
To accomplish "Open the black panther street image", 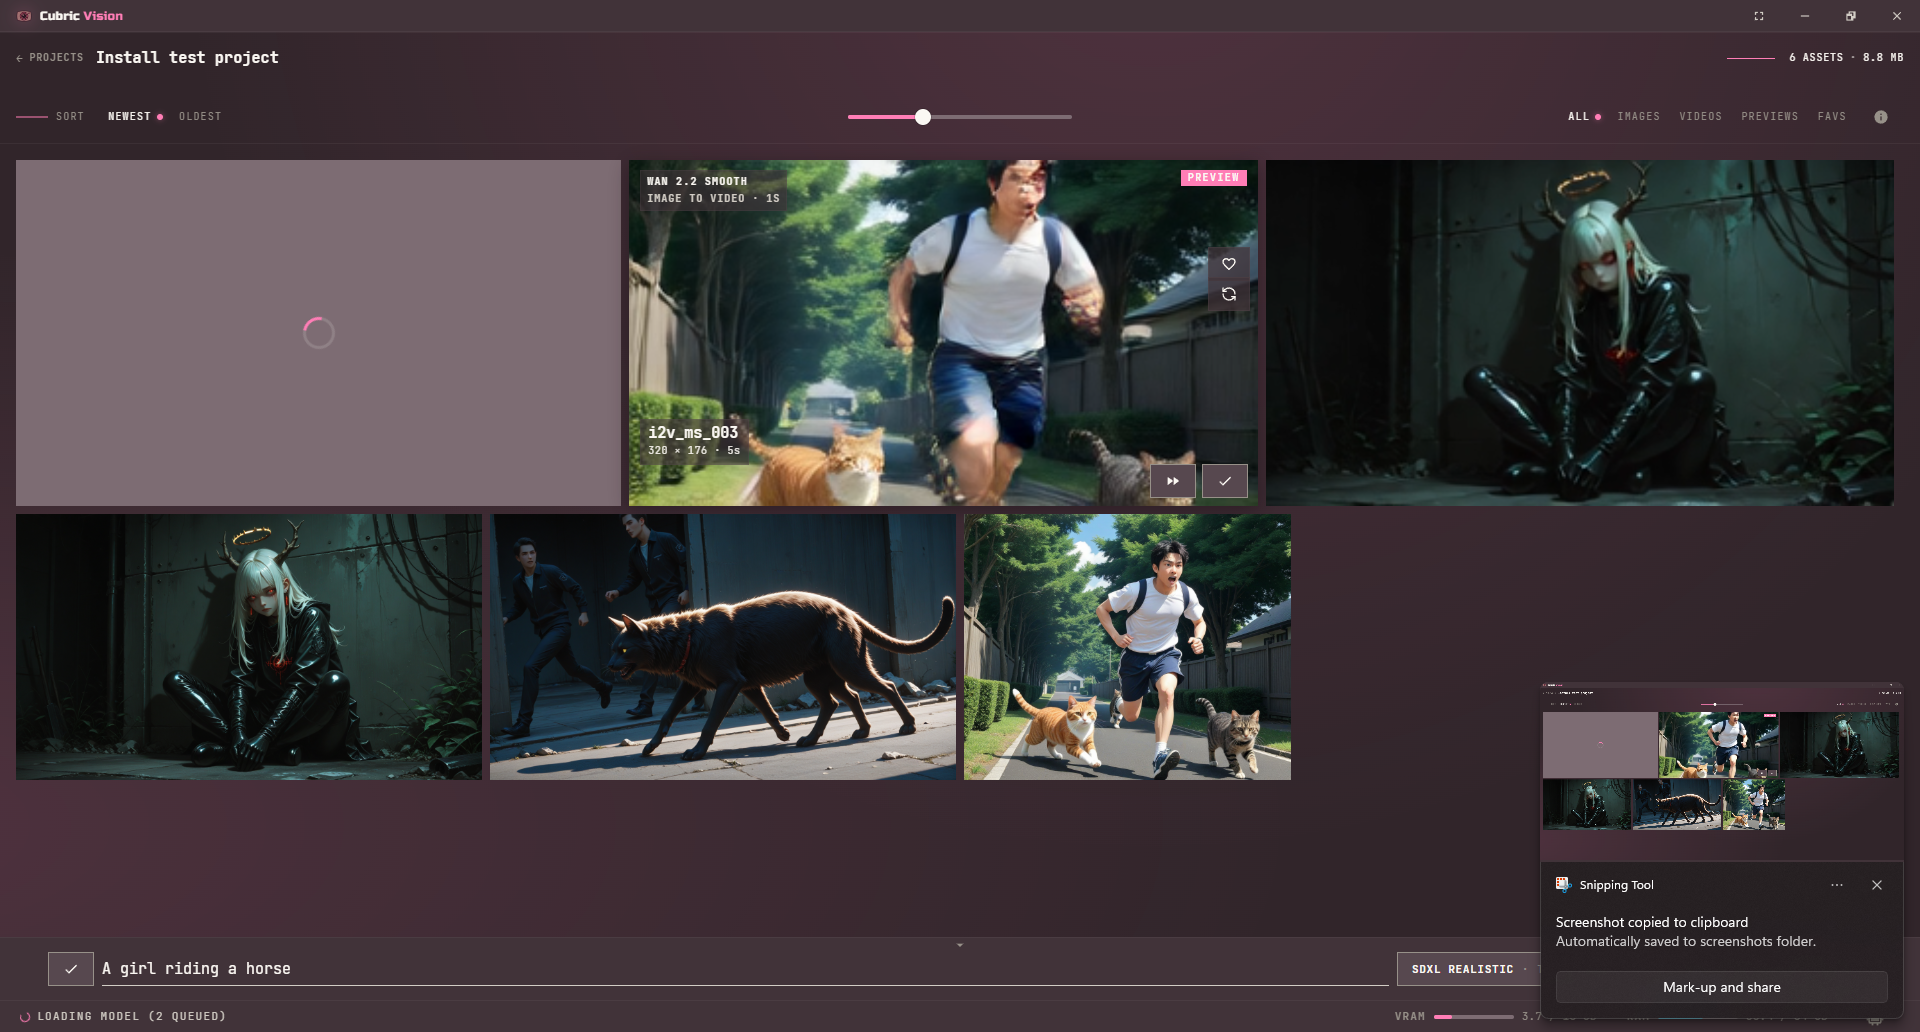I will click(x=723, y=647).
